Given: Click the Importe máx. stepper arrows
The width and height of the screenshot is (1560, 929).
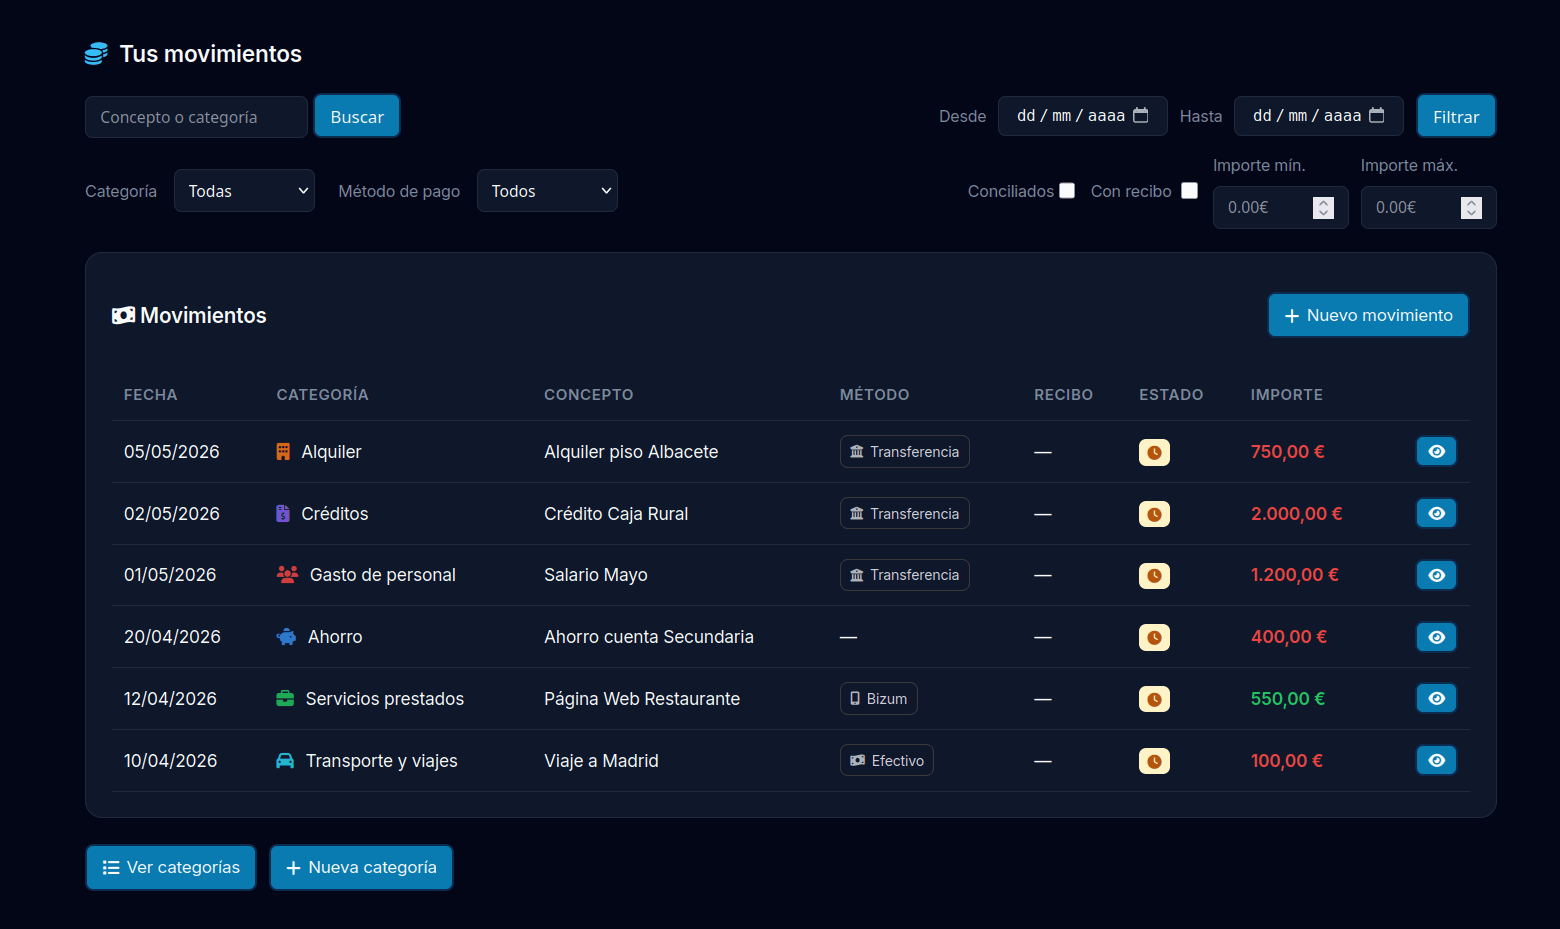Looking at the screenshot, I should (1471, 208).
